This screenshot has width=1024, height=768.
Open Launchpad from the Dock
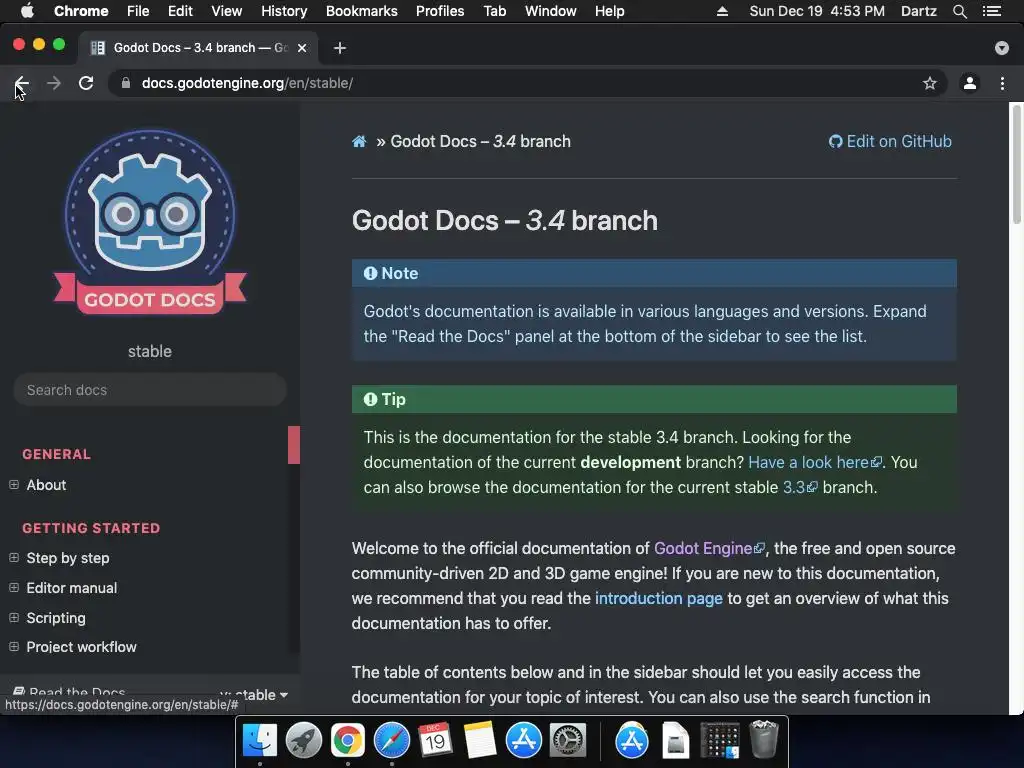point(304,740)
